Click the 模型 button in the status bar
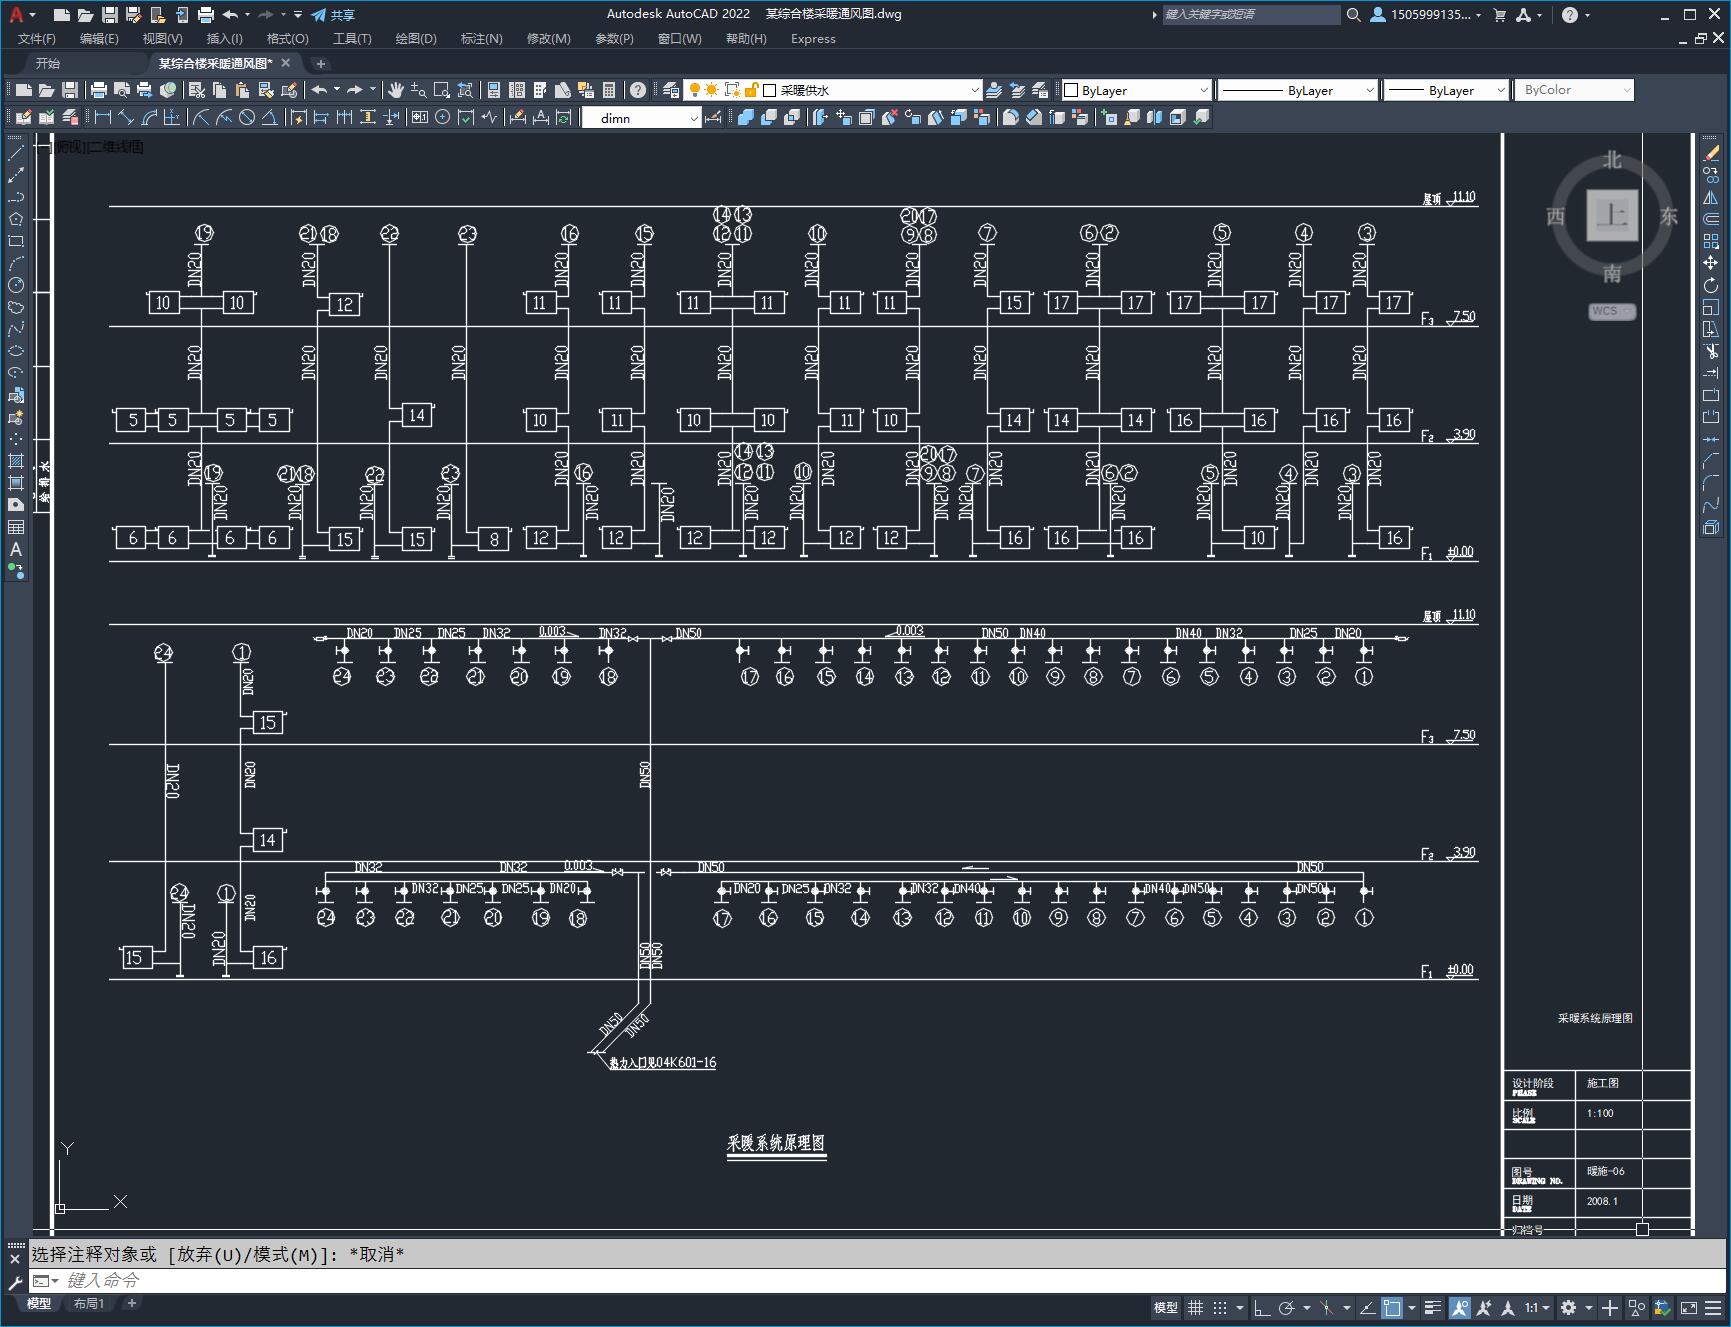 [x=1166, y=1307]
